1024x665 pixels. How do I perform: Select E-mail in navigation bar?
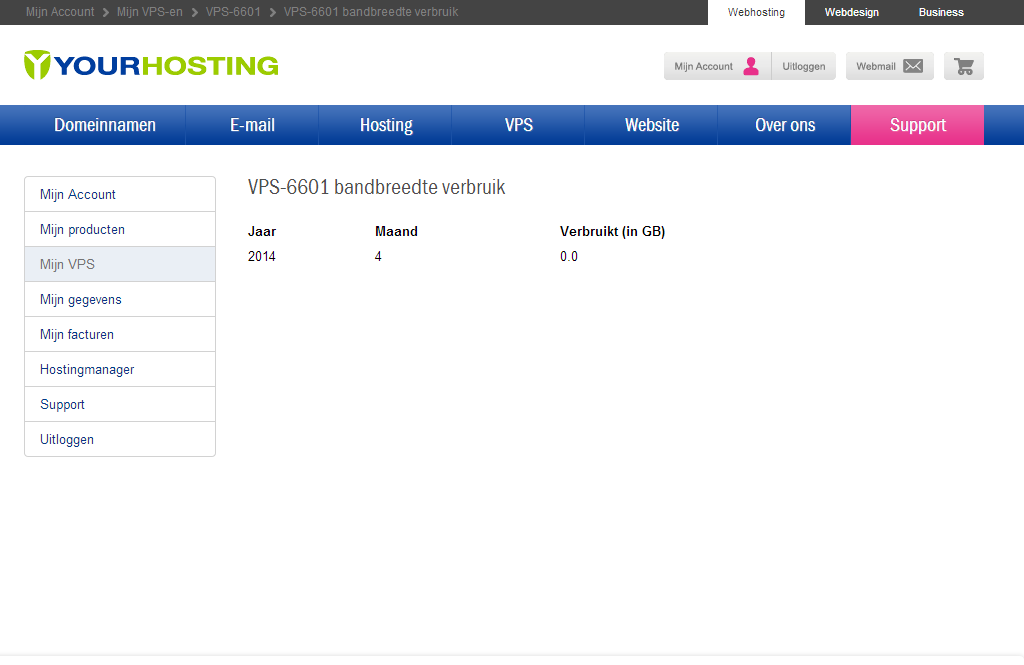tap(252, 125)
